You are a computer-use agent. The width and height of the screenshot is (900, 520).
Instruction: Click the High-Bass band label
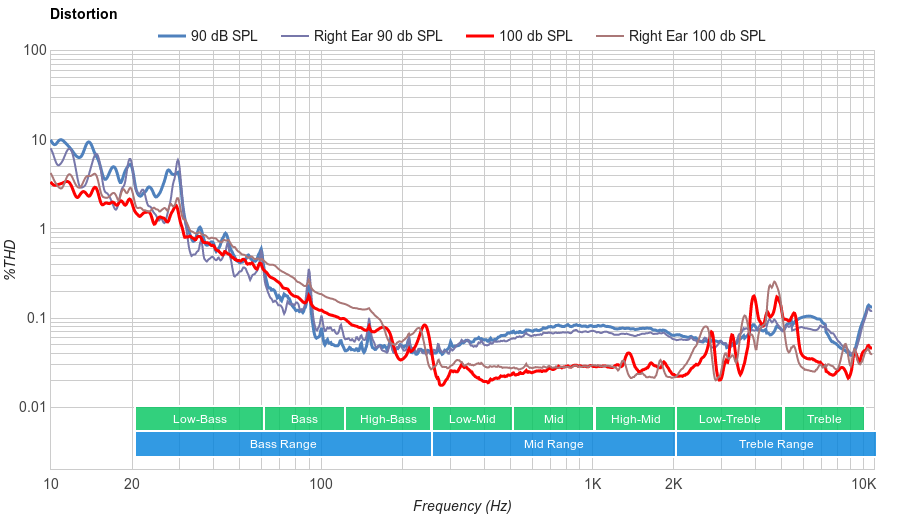pyautogui.click(x=388, y=419)
